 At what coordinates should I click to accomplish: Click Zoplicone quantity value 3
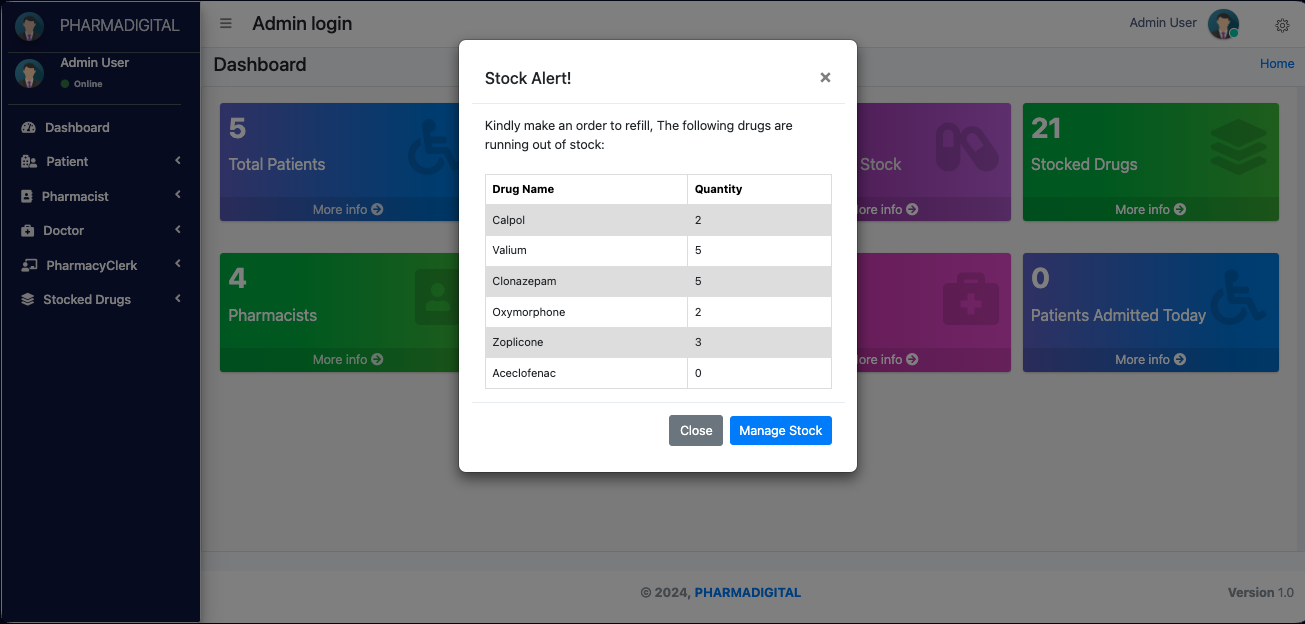click(x=698, y=343)
